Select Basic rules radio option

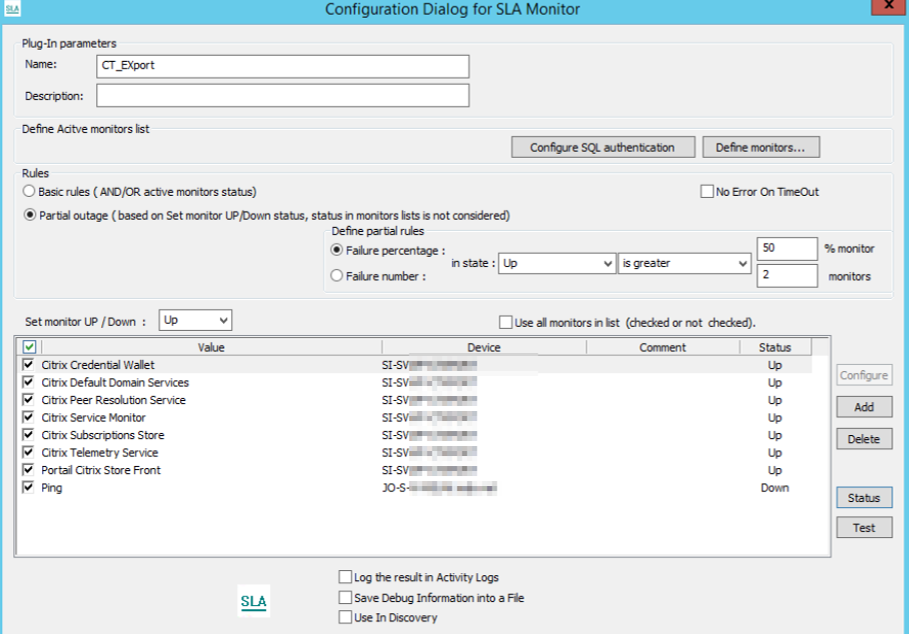29,191
